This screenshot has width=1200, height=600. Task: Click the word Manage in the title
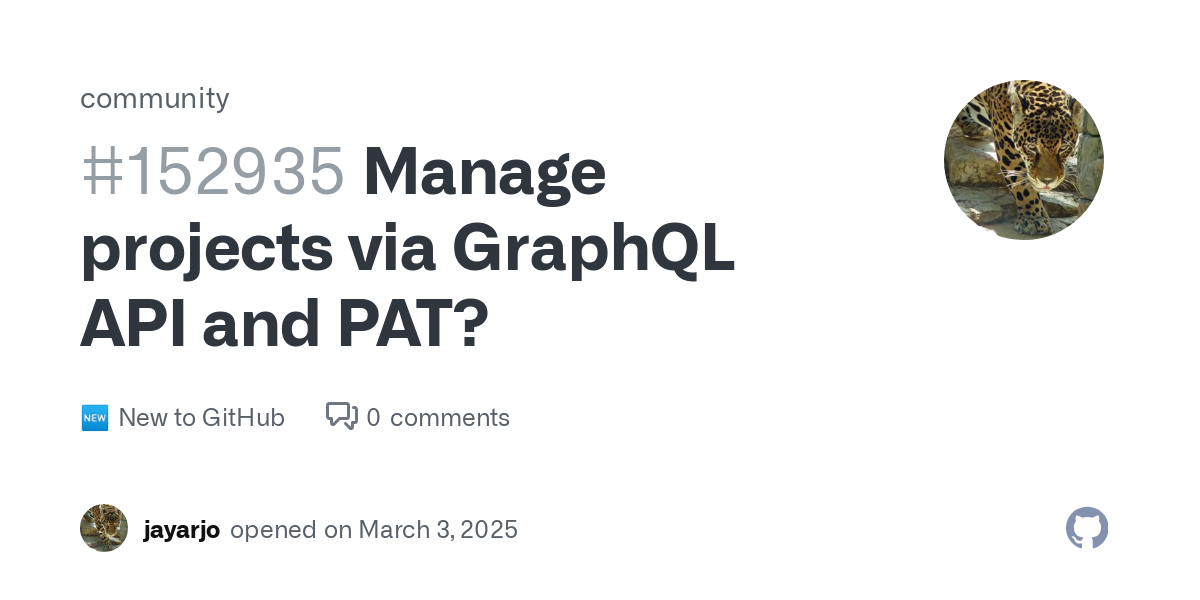tap(485, 174)
